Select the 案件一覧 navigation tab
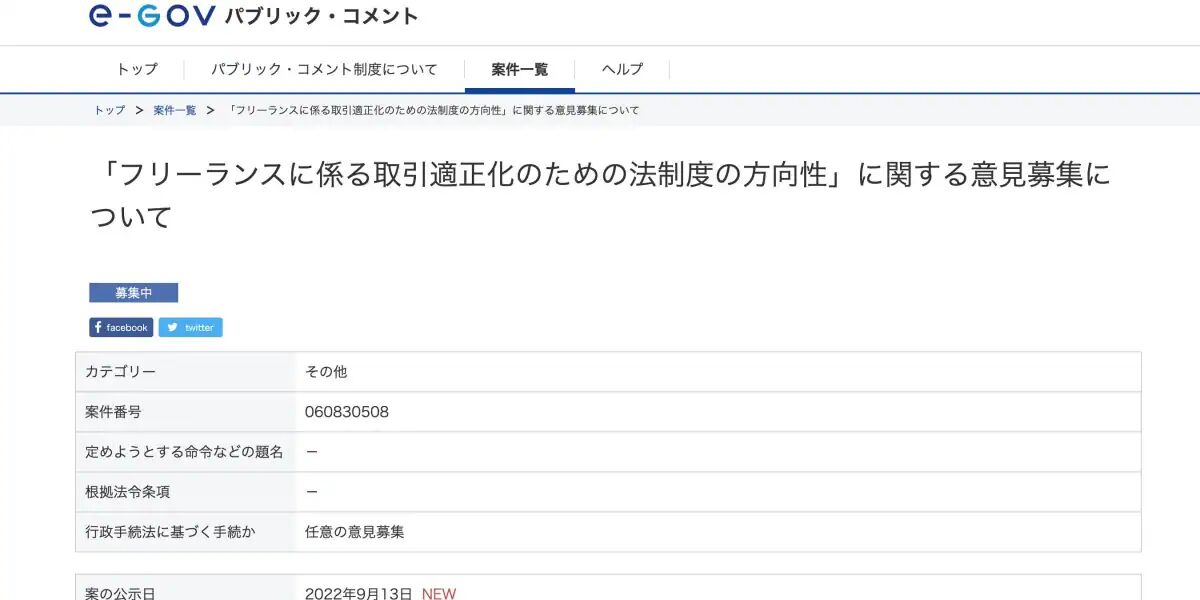 coord(520,69)
